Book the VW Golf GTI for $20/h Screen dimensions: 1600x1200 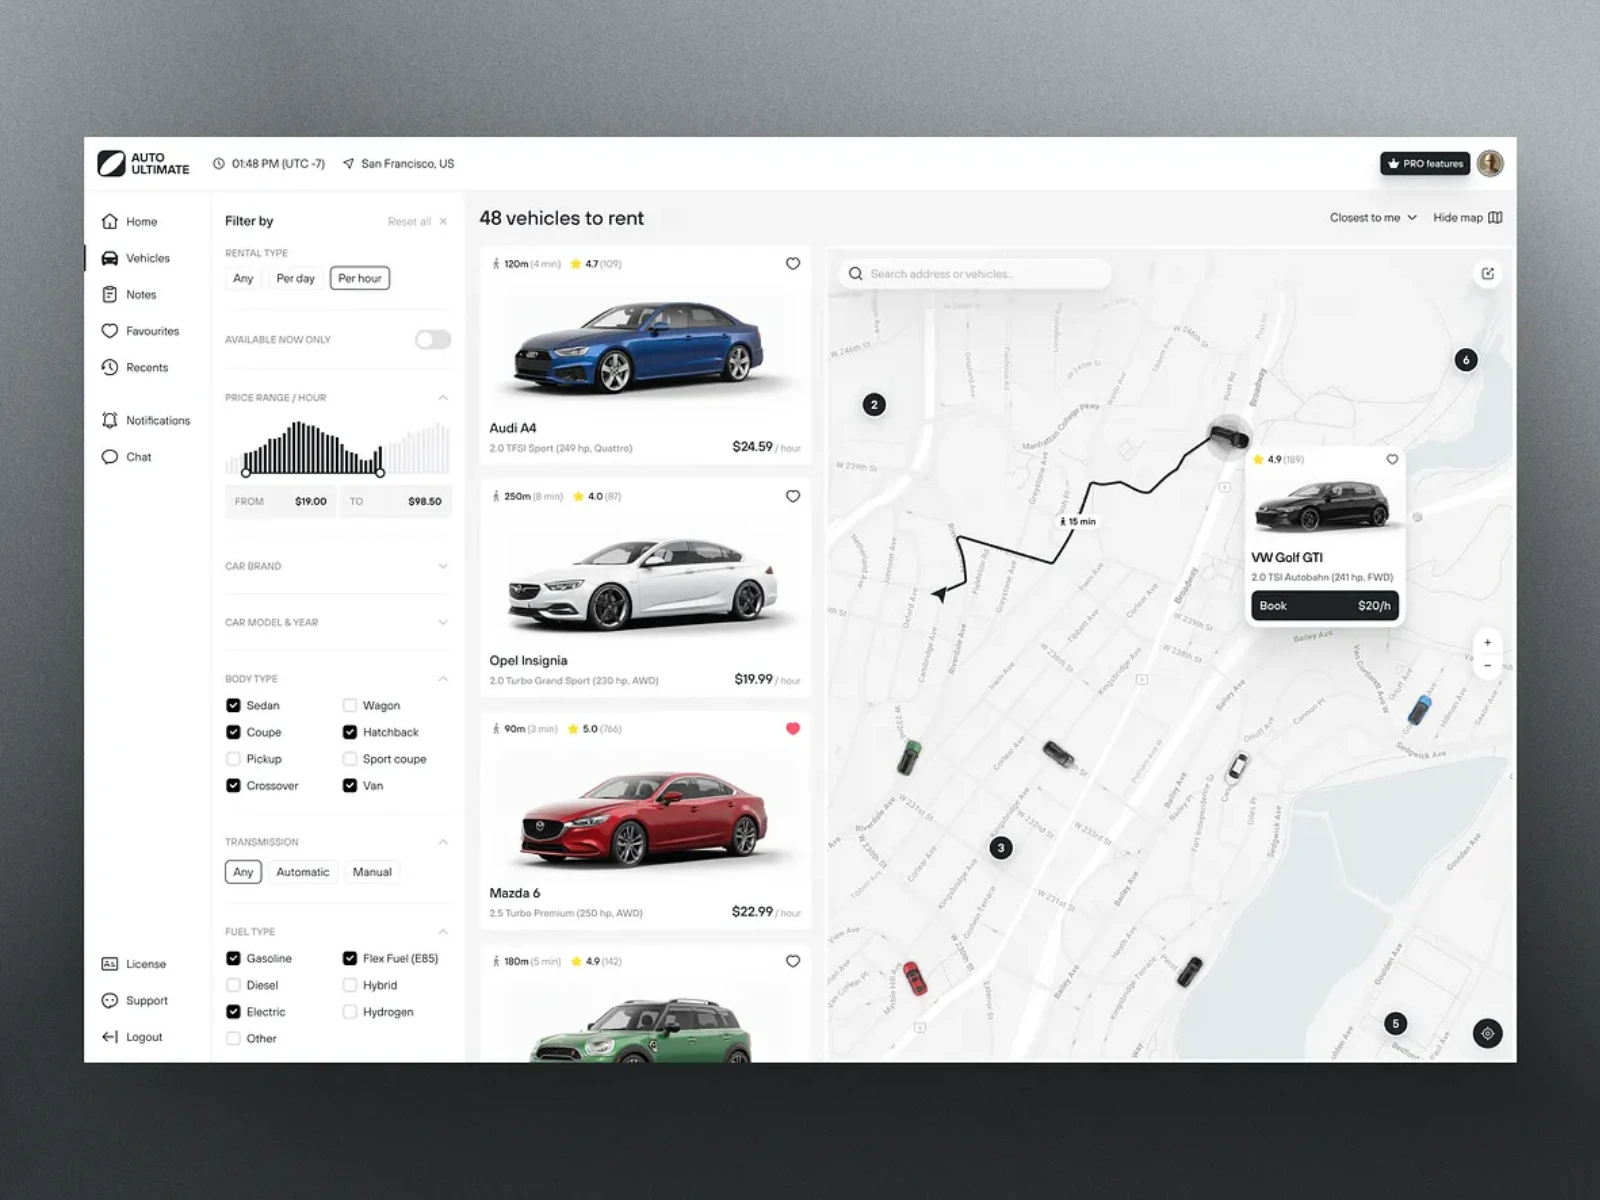tap(1325, 606)
